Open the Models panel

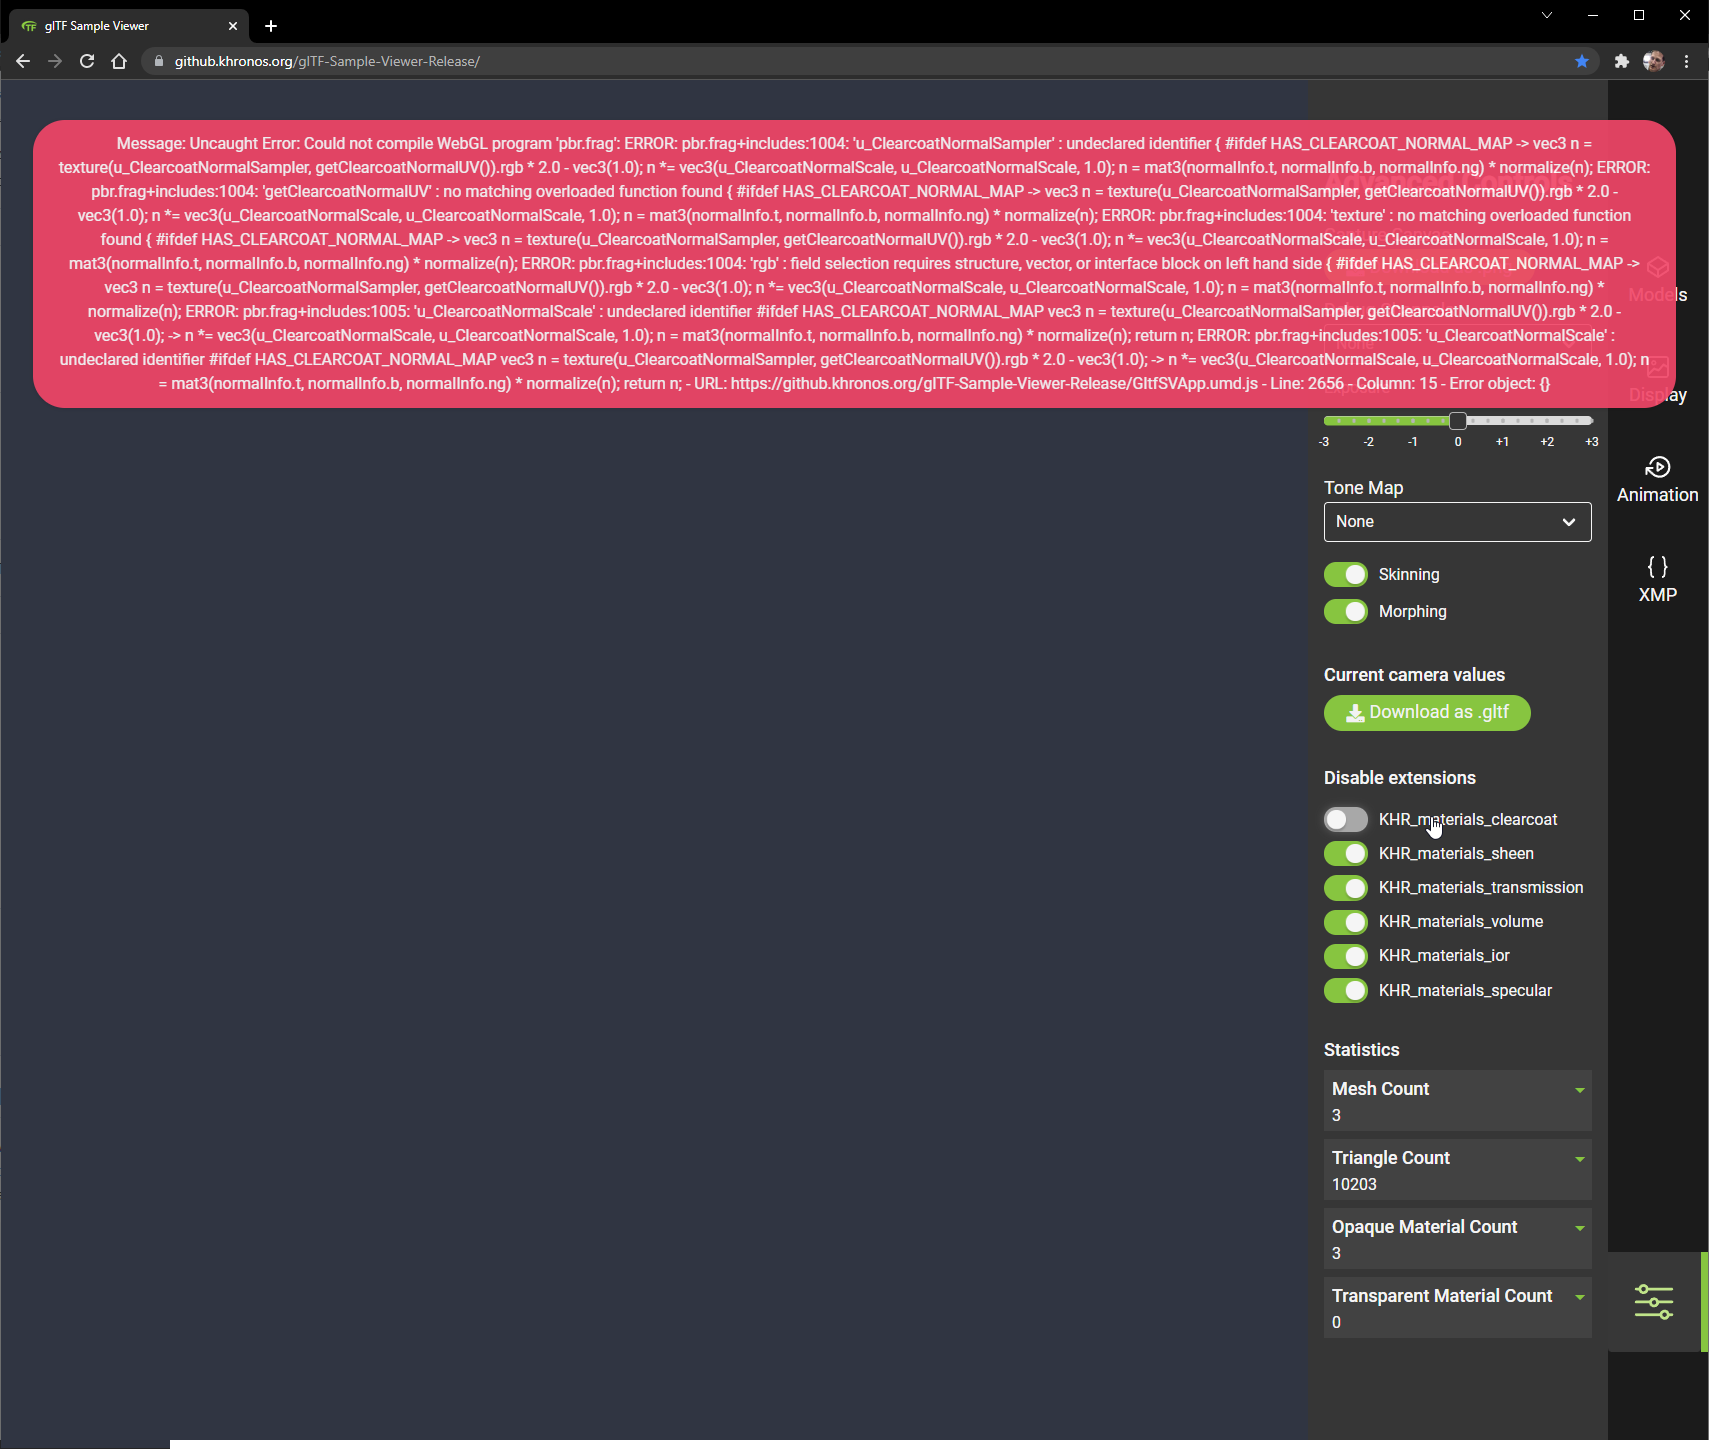[x=1656, y=278]
